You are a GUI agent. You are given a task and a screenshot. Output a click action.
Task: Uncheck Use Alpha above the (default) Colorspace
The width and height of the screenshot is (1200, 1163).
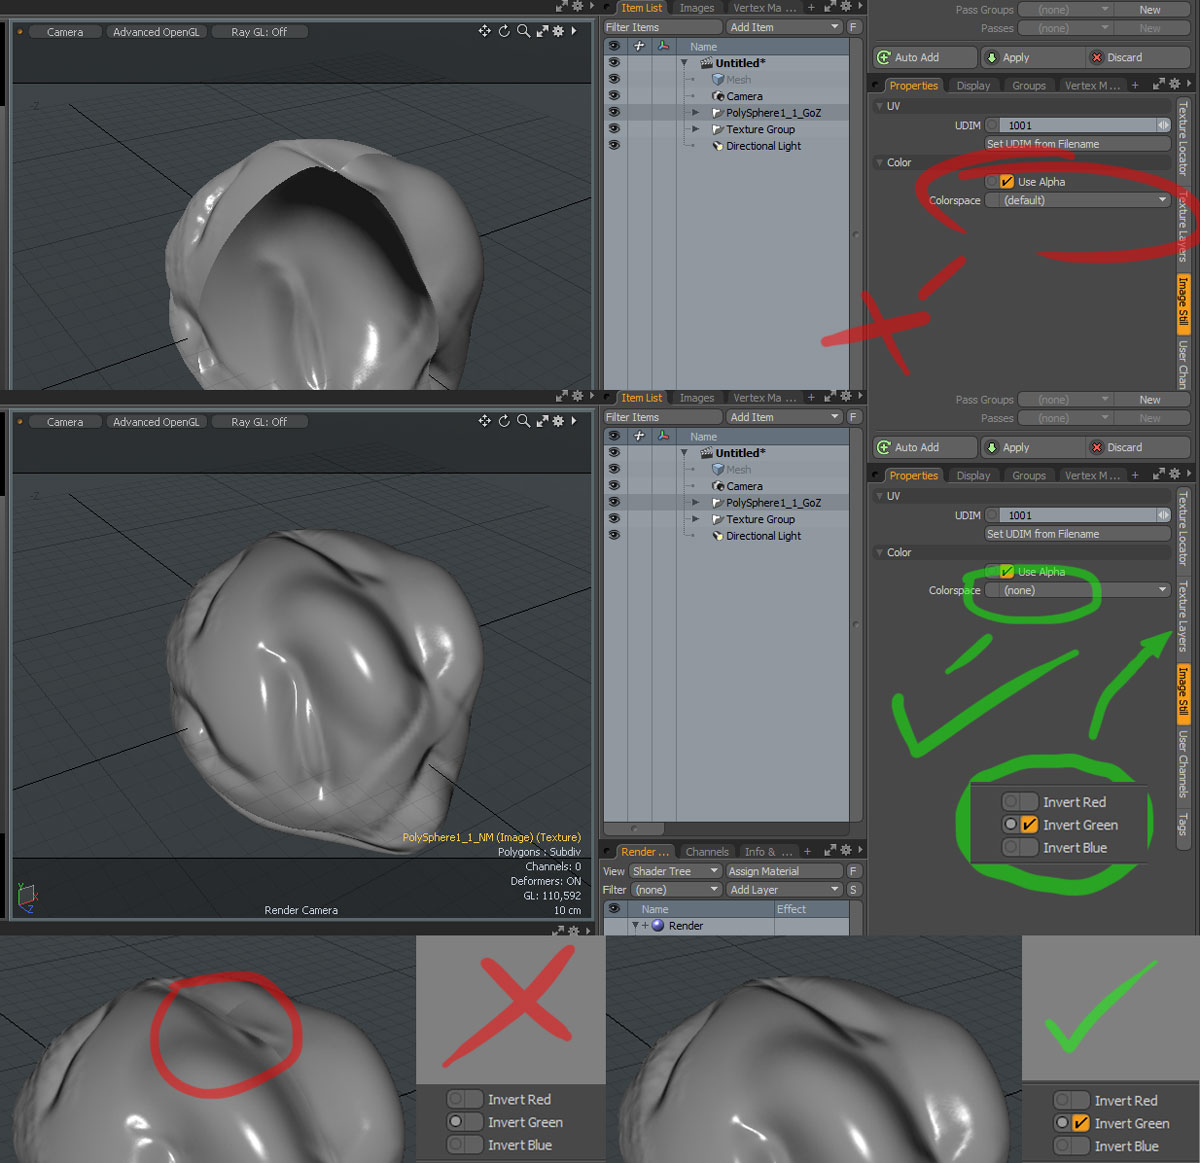click(x=1007, y=182)
